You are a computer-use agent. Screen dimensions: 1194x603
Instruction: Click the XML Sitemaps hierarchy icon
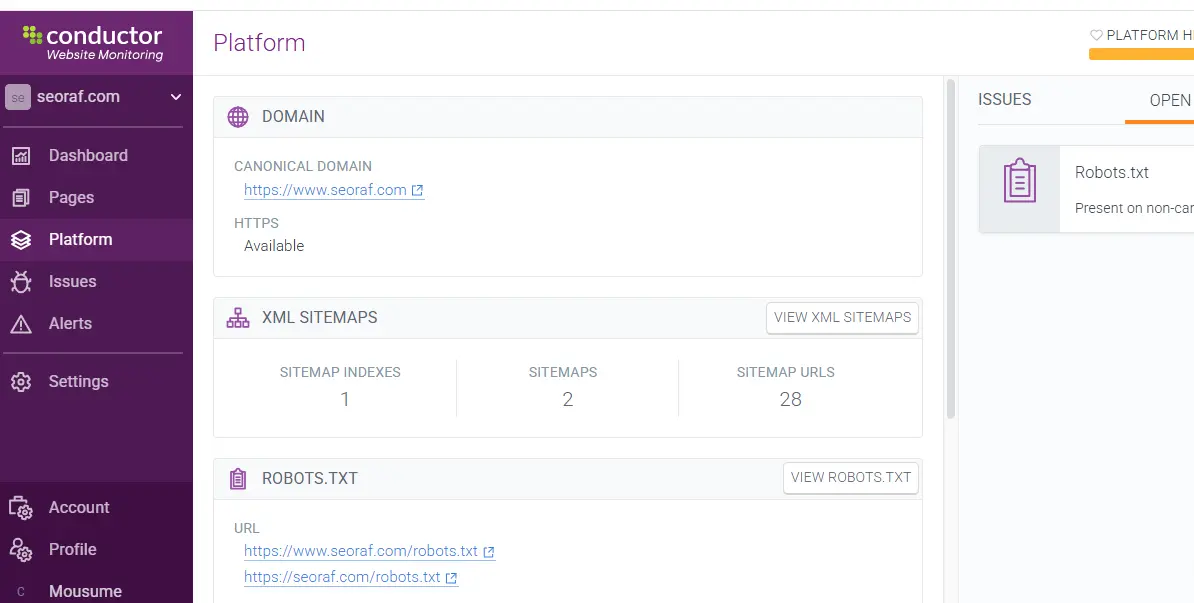(x=238, y=317)
